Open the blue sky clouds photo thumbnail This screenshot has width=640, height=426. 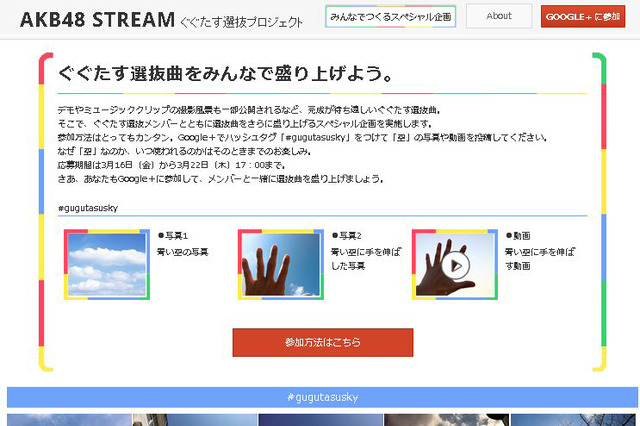(107, 264)
